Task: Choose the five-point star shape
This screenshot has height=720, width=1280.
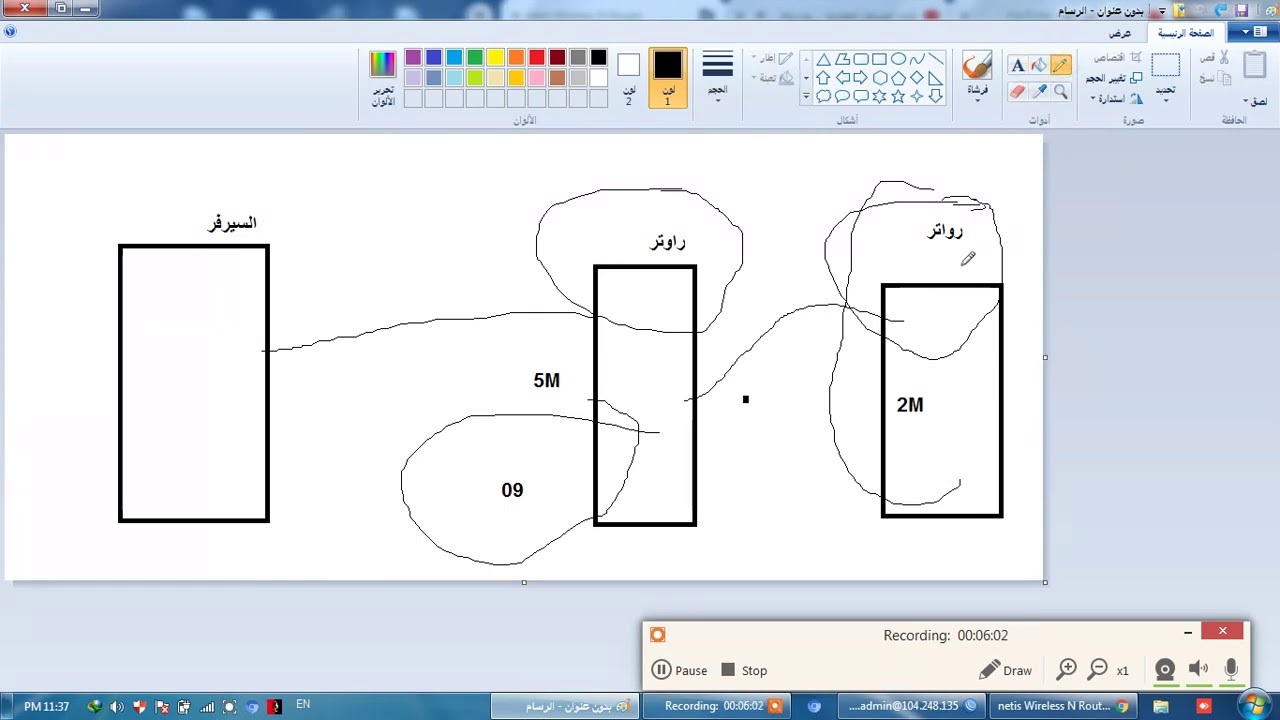Action: 898,96
